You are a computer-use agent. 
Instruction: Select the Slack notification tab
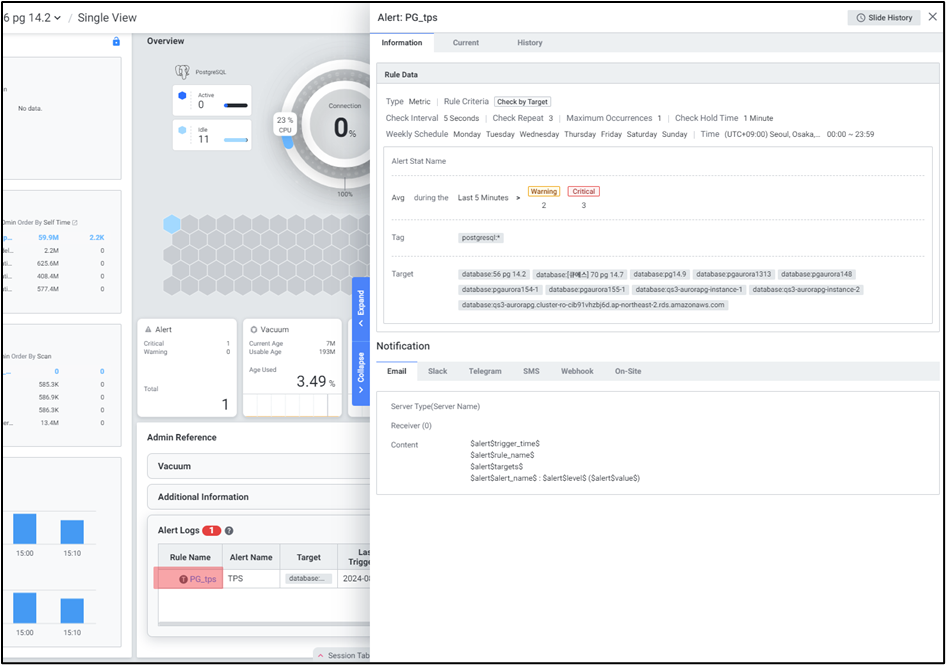[x=437, y=371]
